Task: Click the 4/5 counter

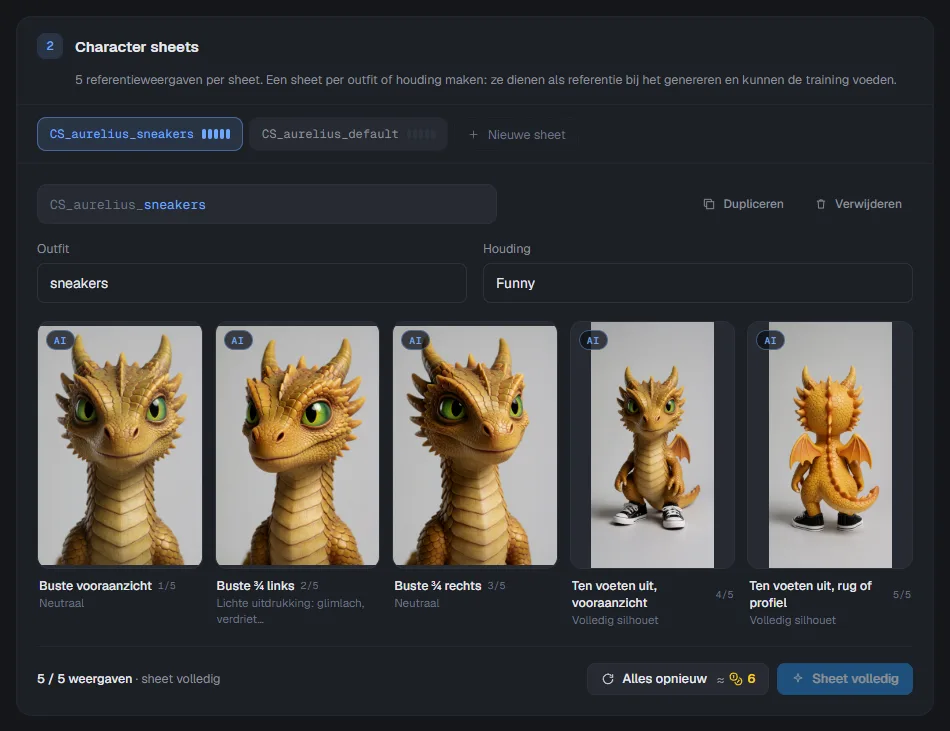Action: tap(724, 595)
